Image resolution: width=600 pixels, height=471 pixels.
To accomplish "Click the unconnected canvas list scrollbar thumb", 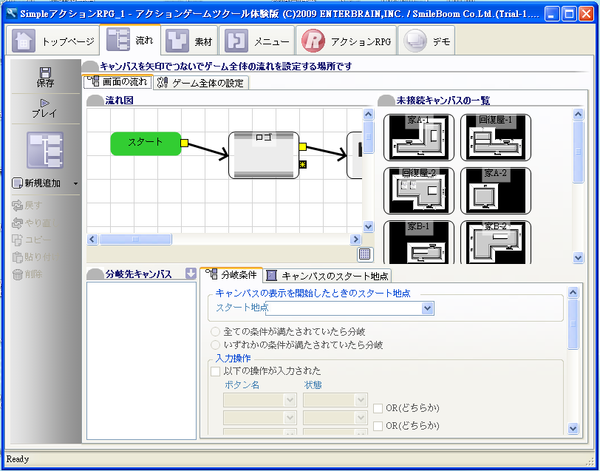I will [x=578, y=152].
